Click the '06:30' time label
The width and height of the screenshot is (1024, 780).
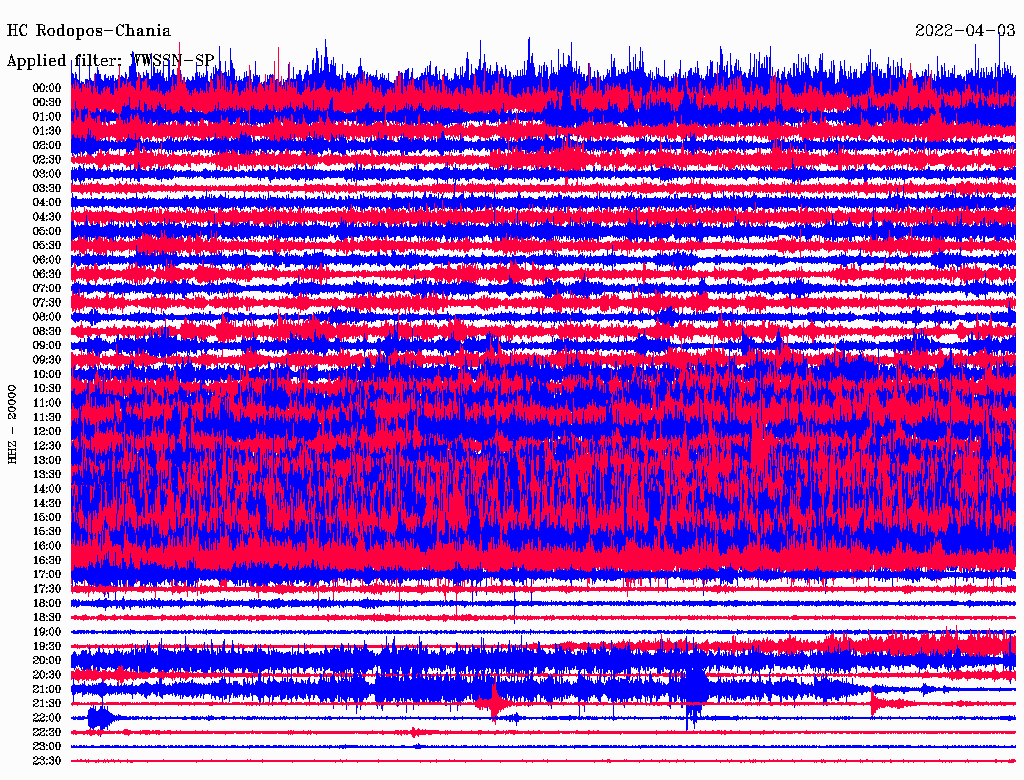[x=47, y=274]
